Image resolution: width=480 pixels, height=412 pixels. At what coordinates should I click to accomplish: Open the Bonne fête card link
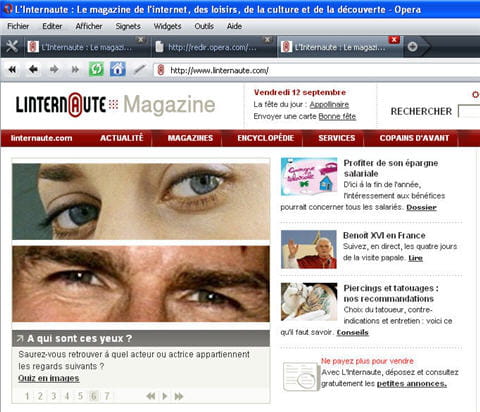(337, 116)
